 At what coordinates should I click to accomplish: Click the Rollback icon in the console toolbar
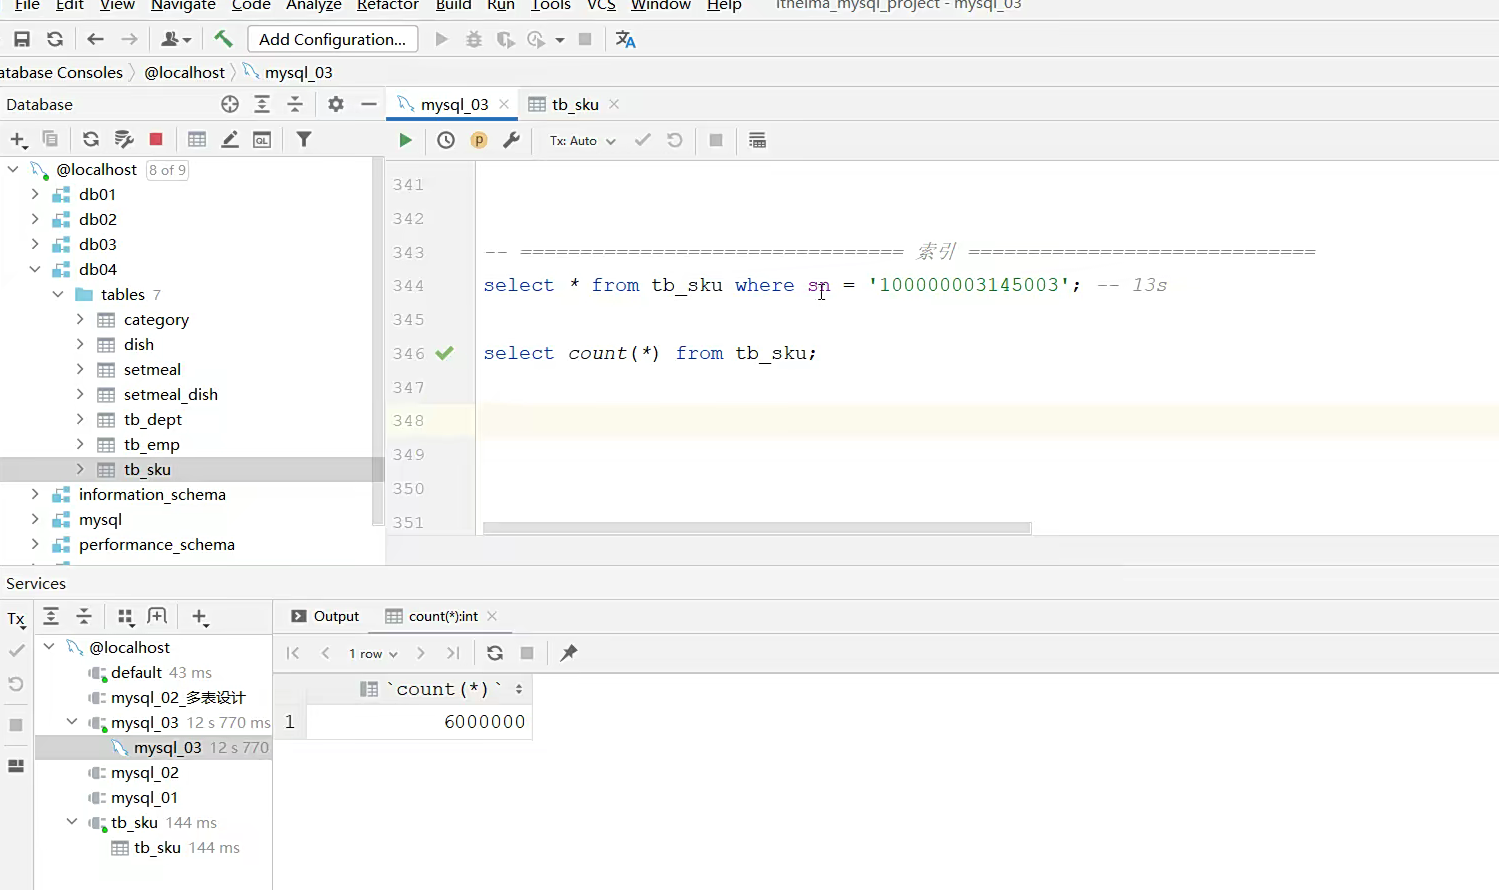675,140
